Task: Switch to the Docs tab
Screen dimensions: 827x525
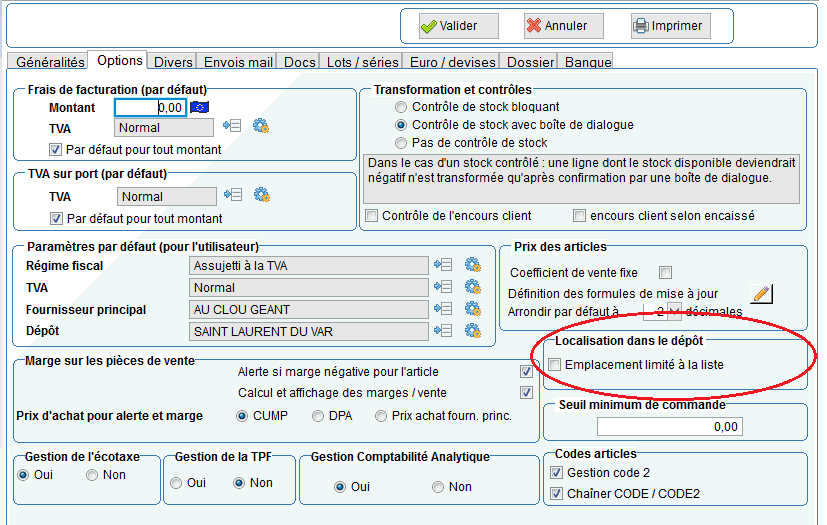Action: 299,62
